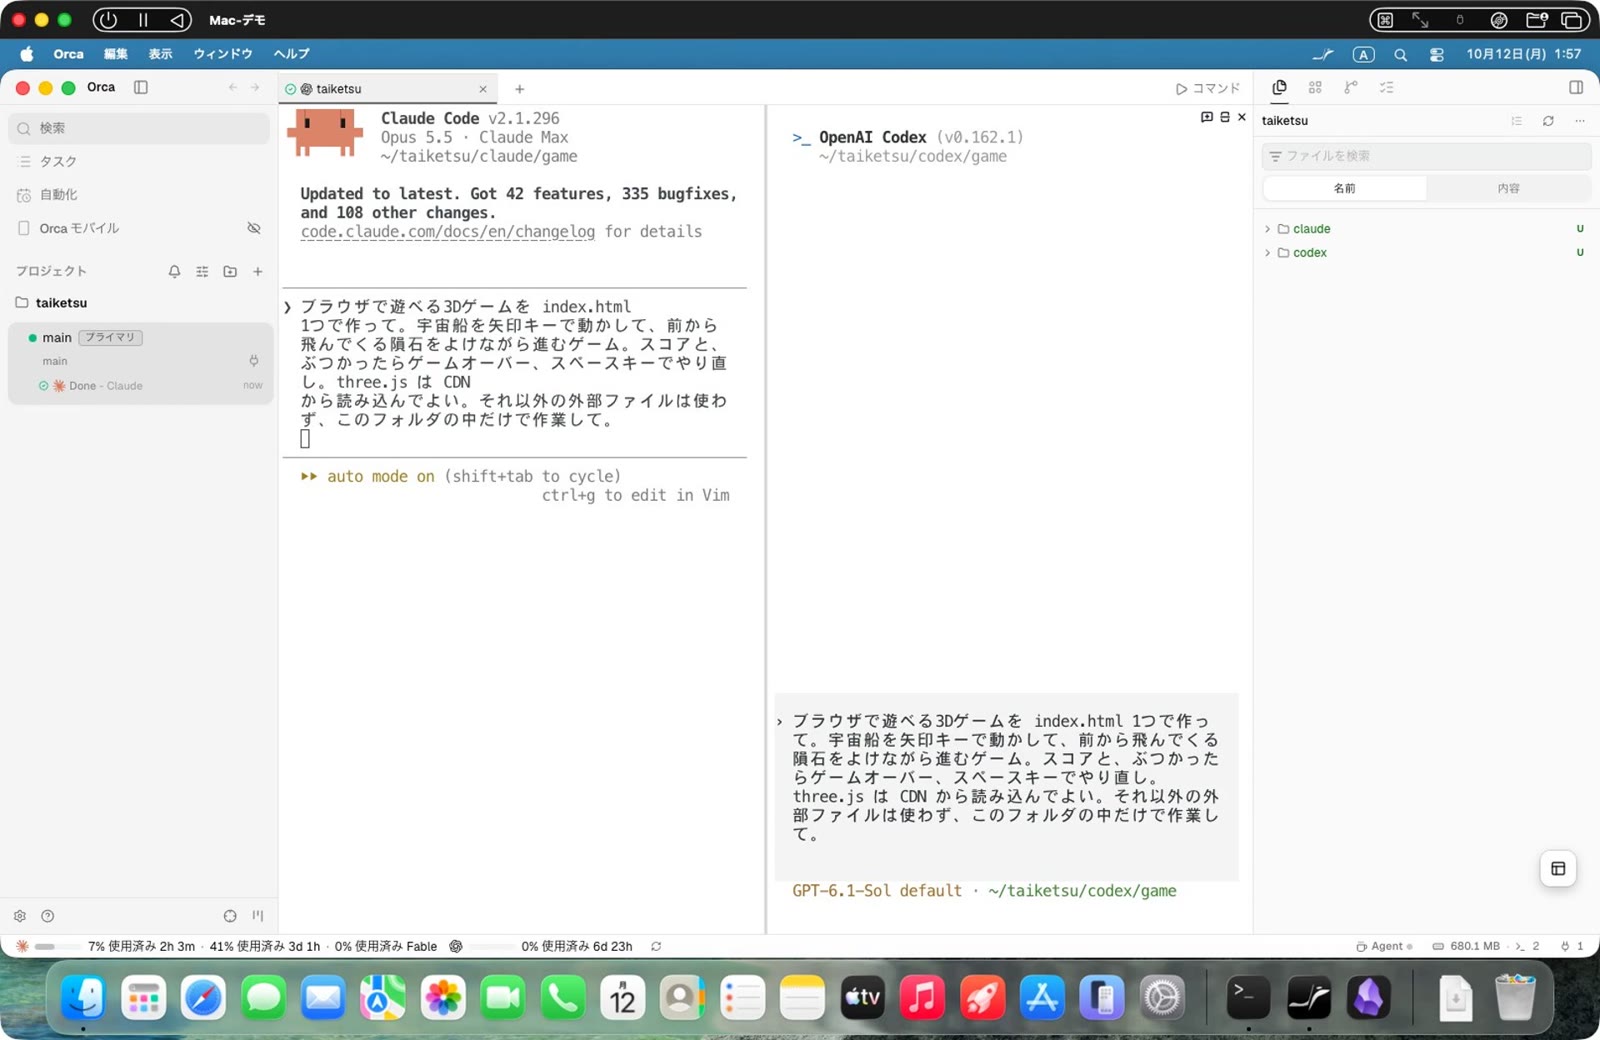The image size is (1600, 1040).
Task: Click the split pane icon in Codex pane
Action: 1225,117
